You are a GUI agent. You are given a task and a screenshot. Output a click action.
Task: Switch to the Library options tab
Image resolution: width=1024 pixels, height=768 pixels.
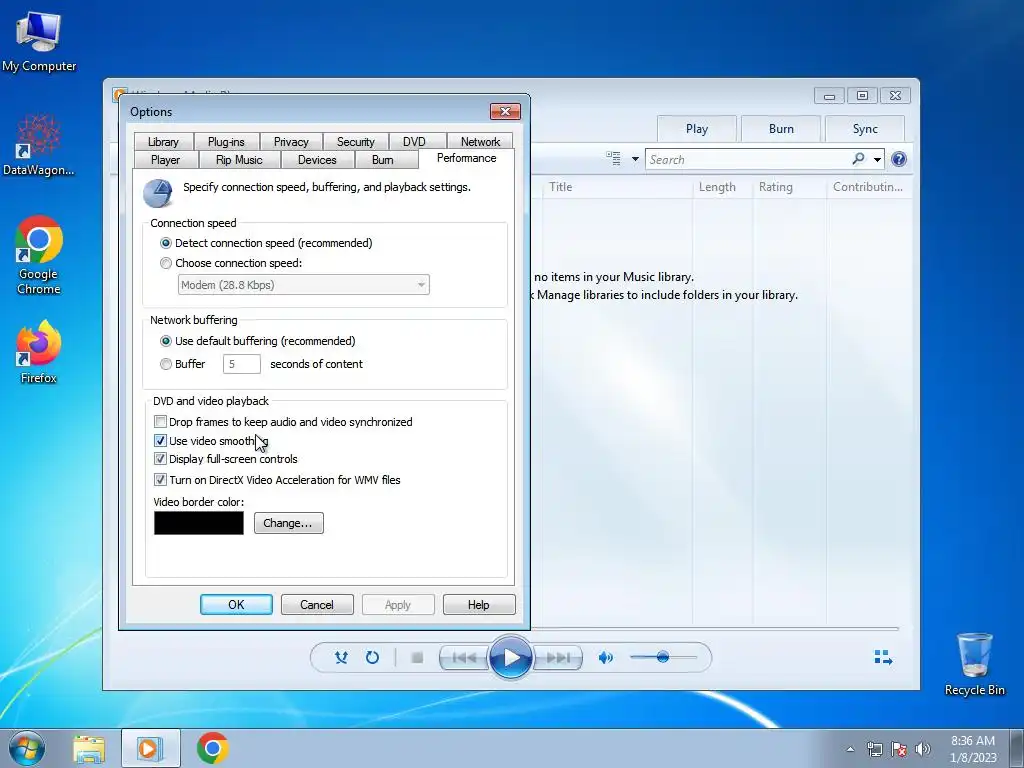click(163, 142)
